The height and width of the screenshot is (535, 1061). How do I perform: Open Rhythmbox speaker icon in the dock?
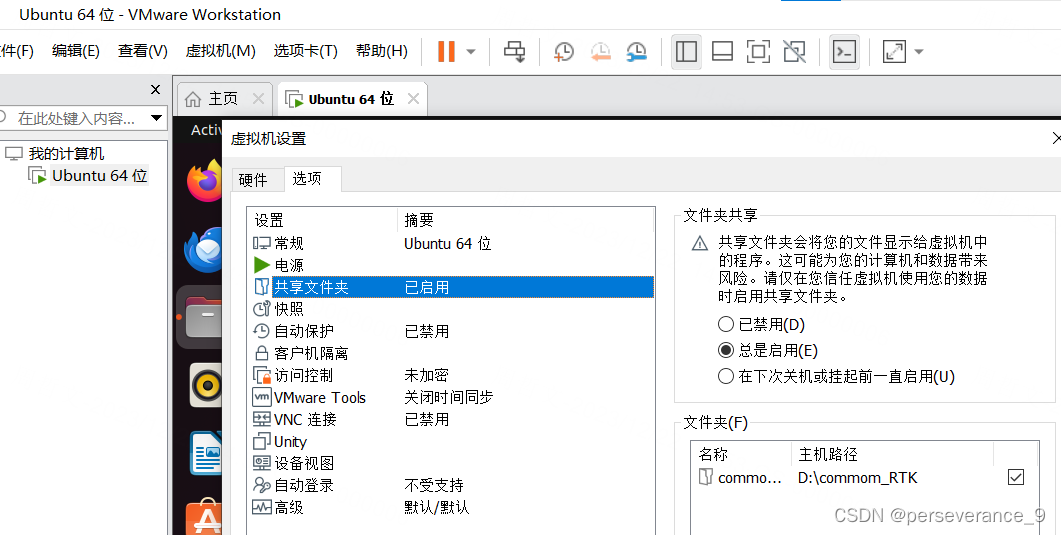coord(205,386)
